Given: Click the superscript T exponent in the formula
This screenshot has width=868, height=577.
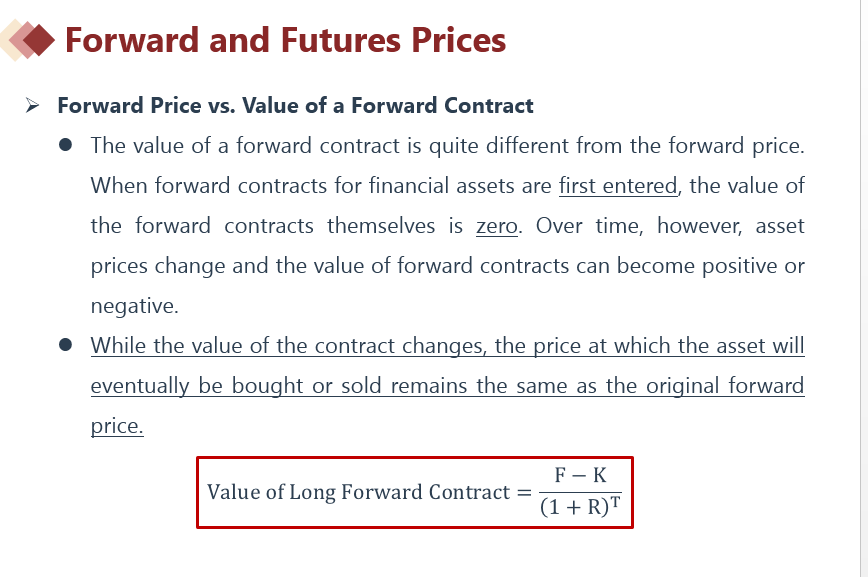Looking at the screenshot, I should [617, 499].
